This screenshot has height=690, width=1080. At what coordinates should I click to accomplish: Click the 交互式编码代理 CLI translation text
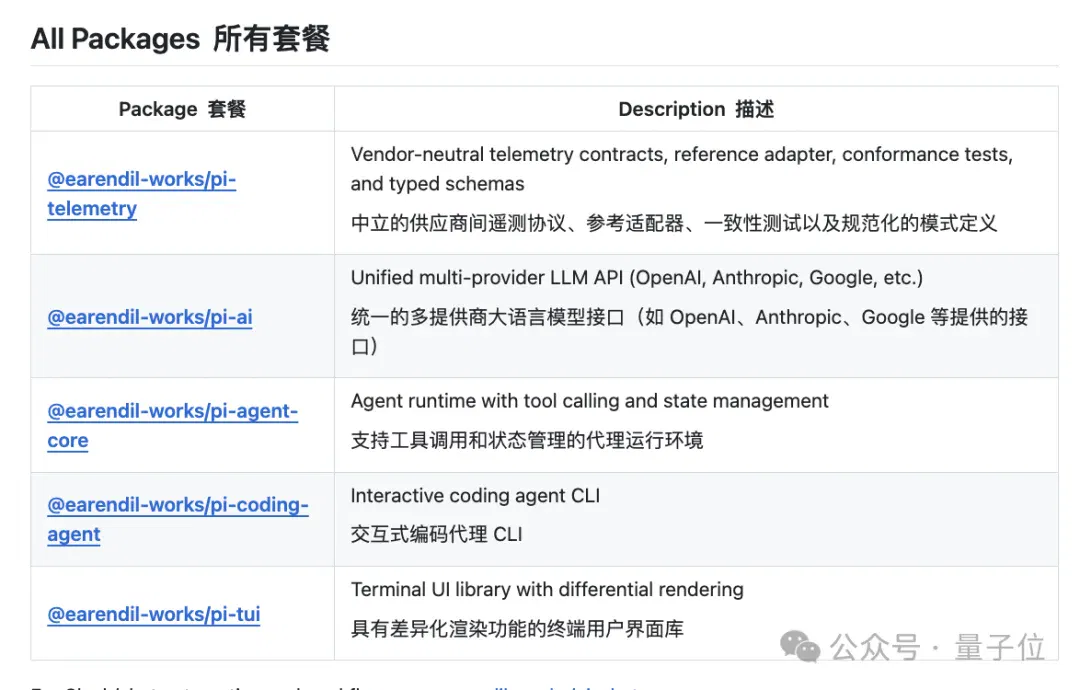(x=437, y=534)
